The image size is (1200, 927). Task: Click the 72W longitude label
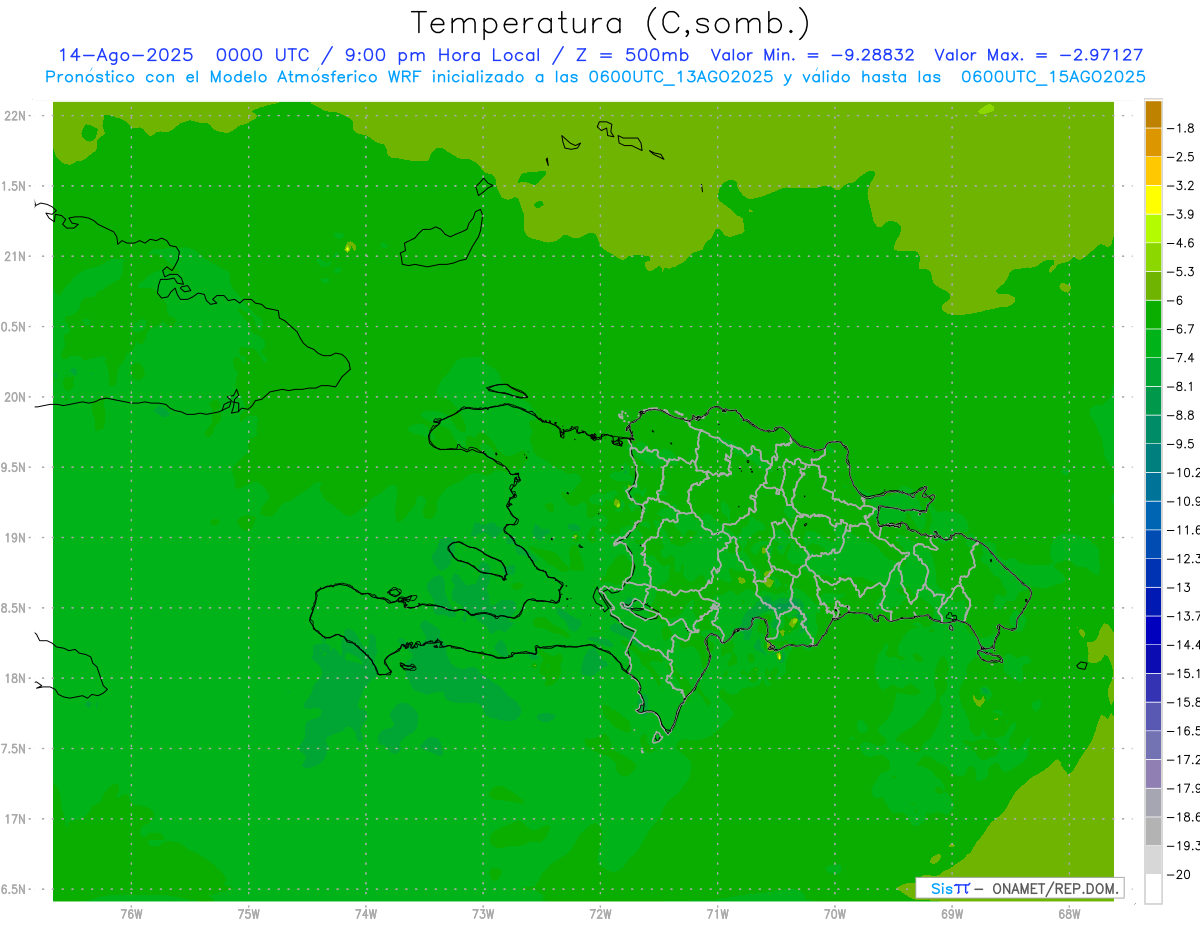click(x=600, y=913)
